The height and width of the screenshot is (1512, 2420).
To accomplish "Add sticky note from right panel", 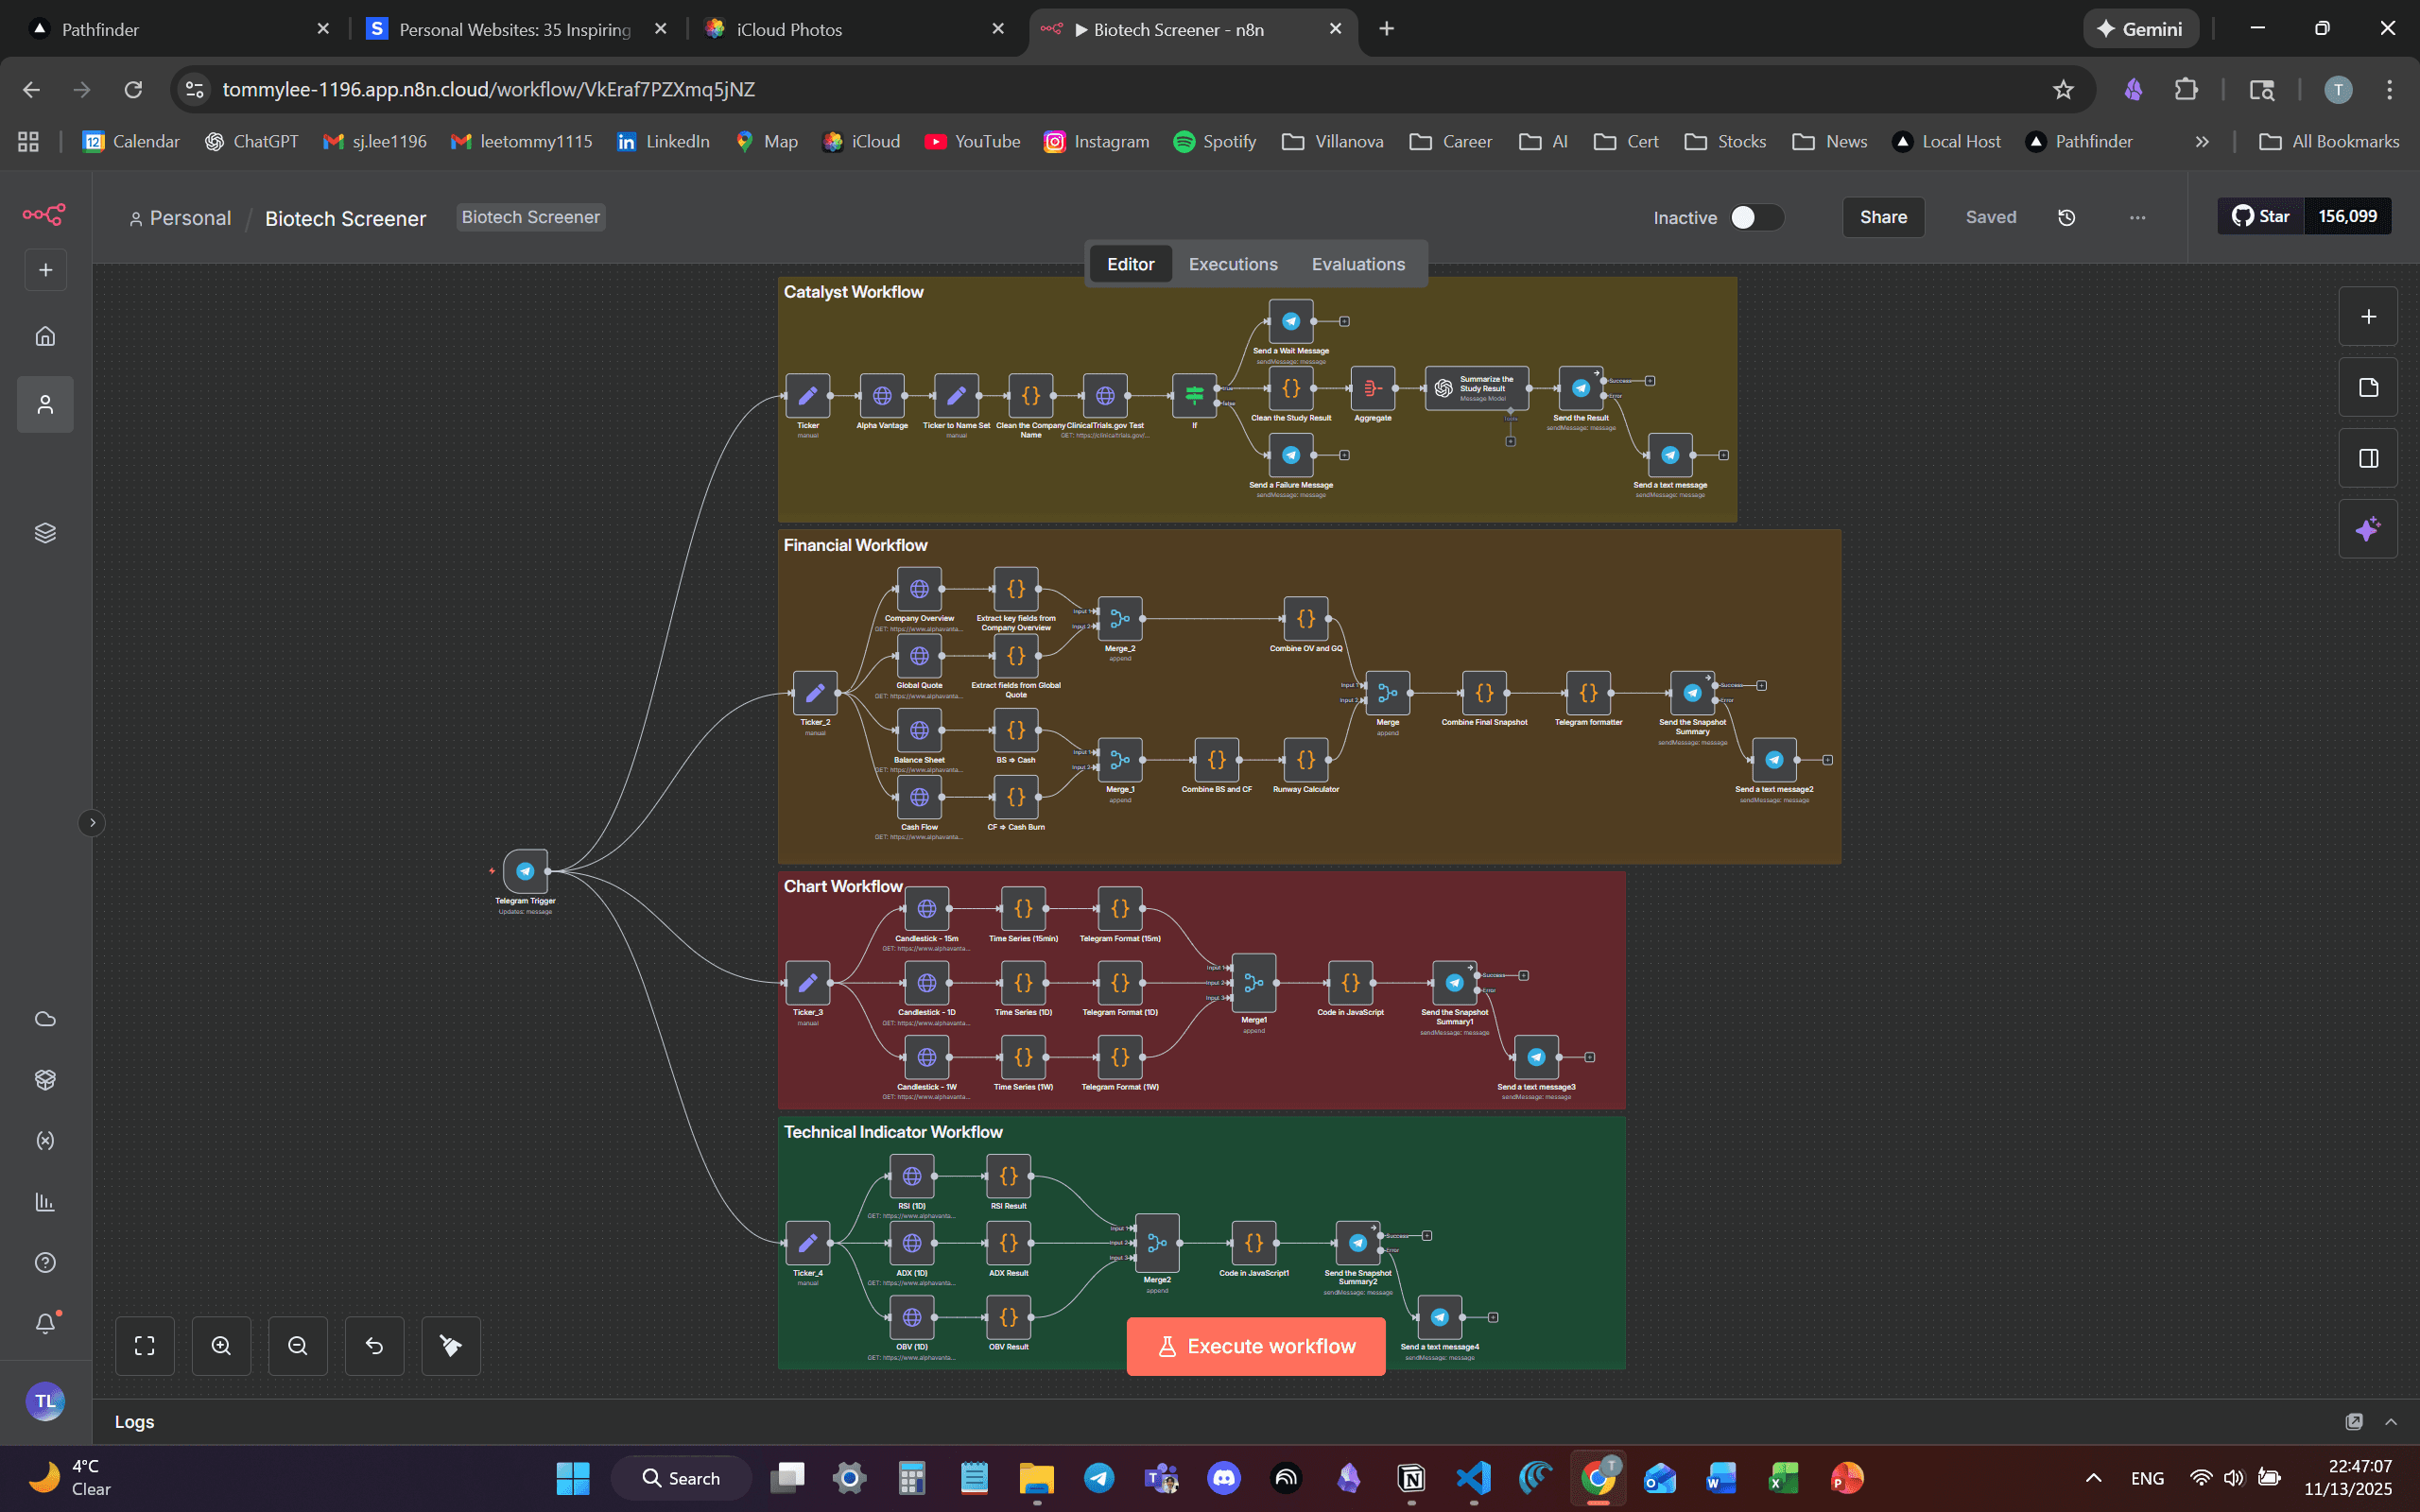I will (2367, 388).
